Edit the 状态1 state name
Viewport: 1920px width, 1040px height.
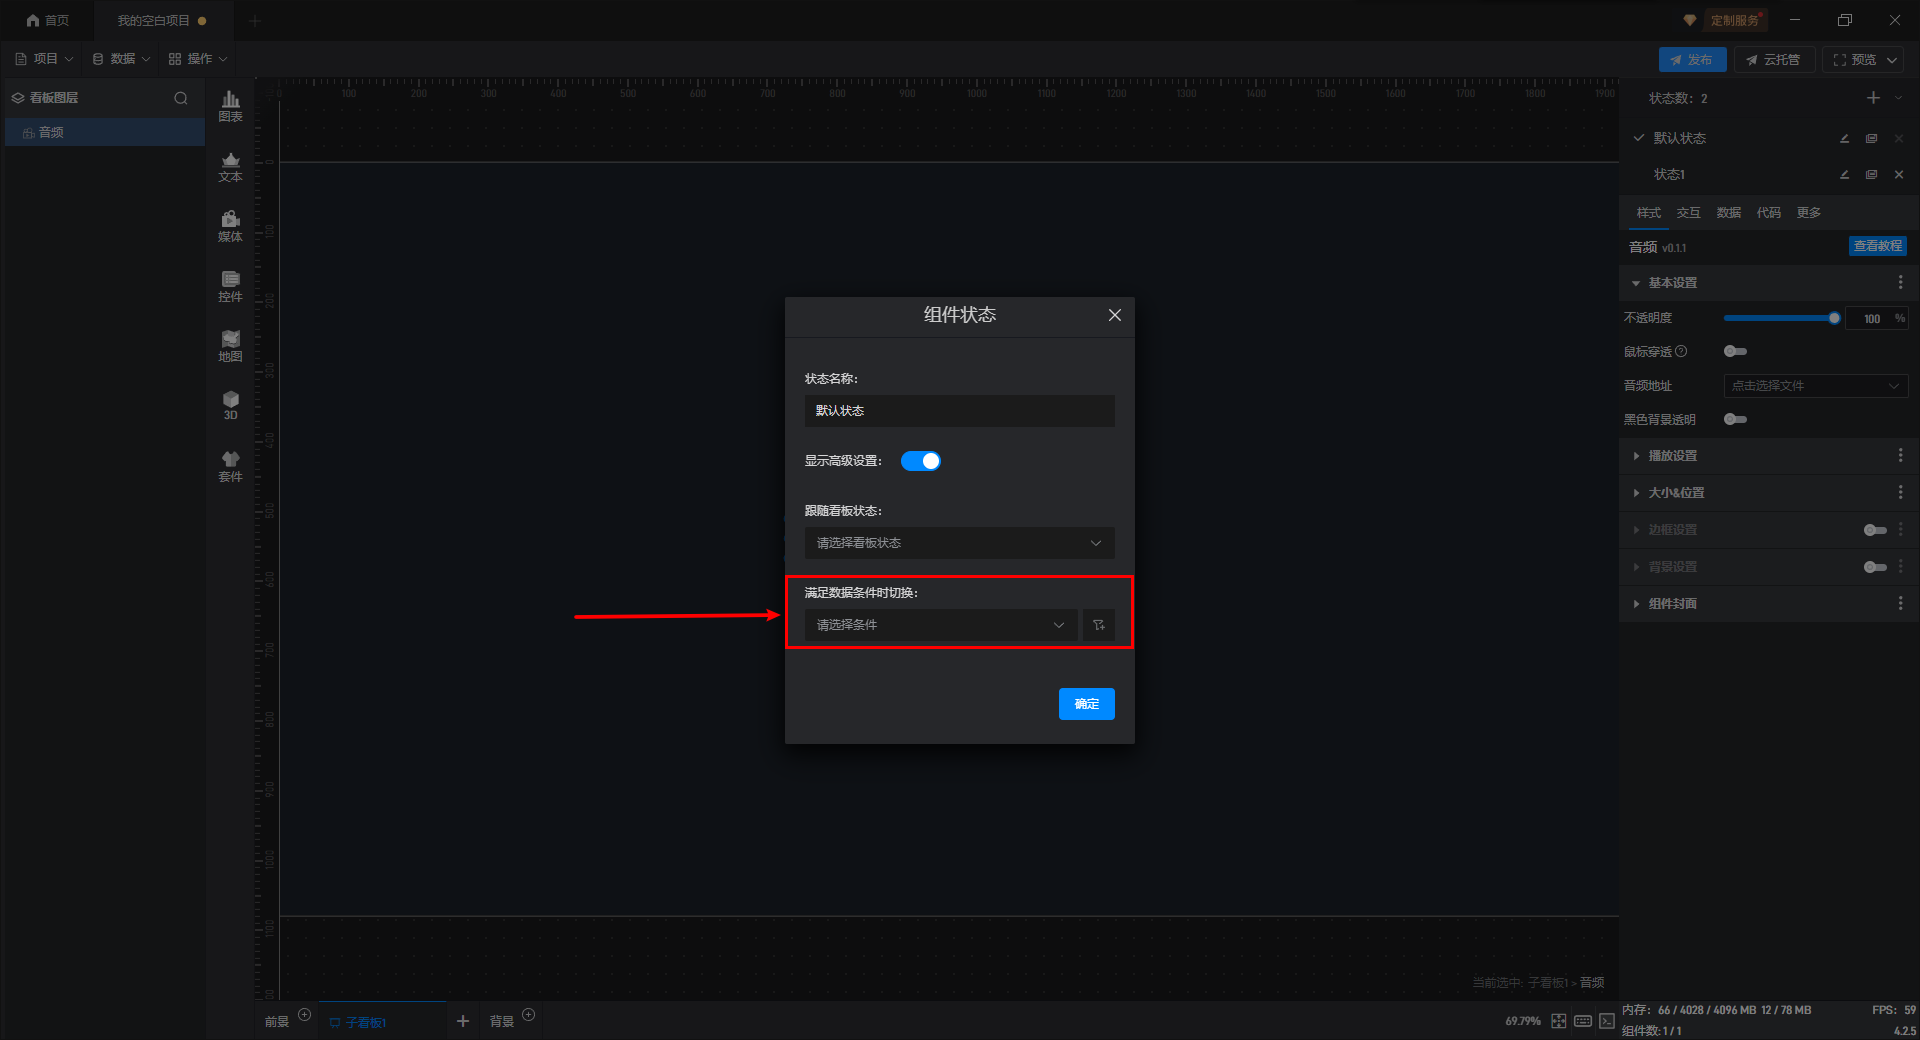[1845, 174]
